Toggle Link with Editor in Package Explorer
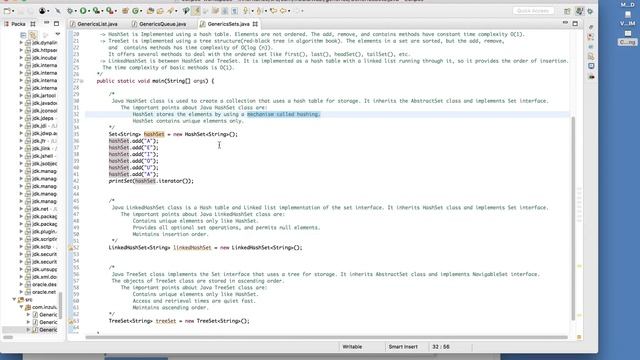This screenshot has width=640, height=360. point(33,35)
